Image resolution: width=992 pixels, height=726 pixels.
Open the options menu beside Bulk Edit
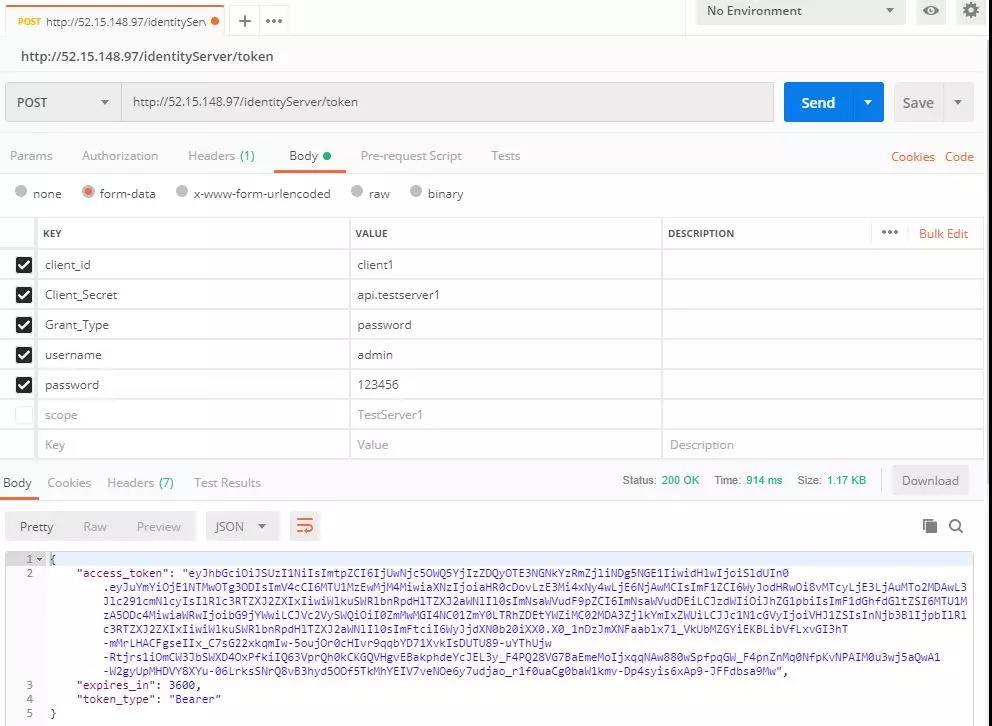click(x=889, y=233)
